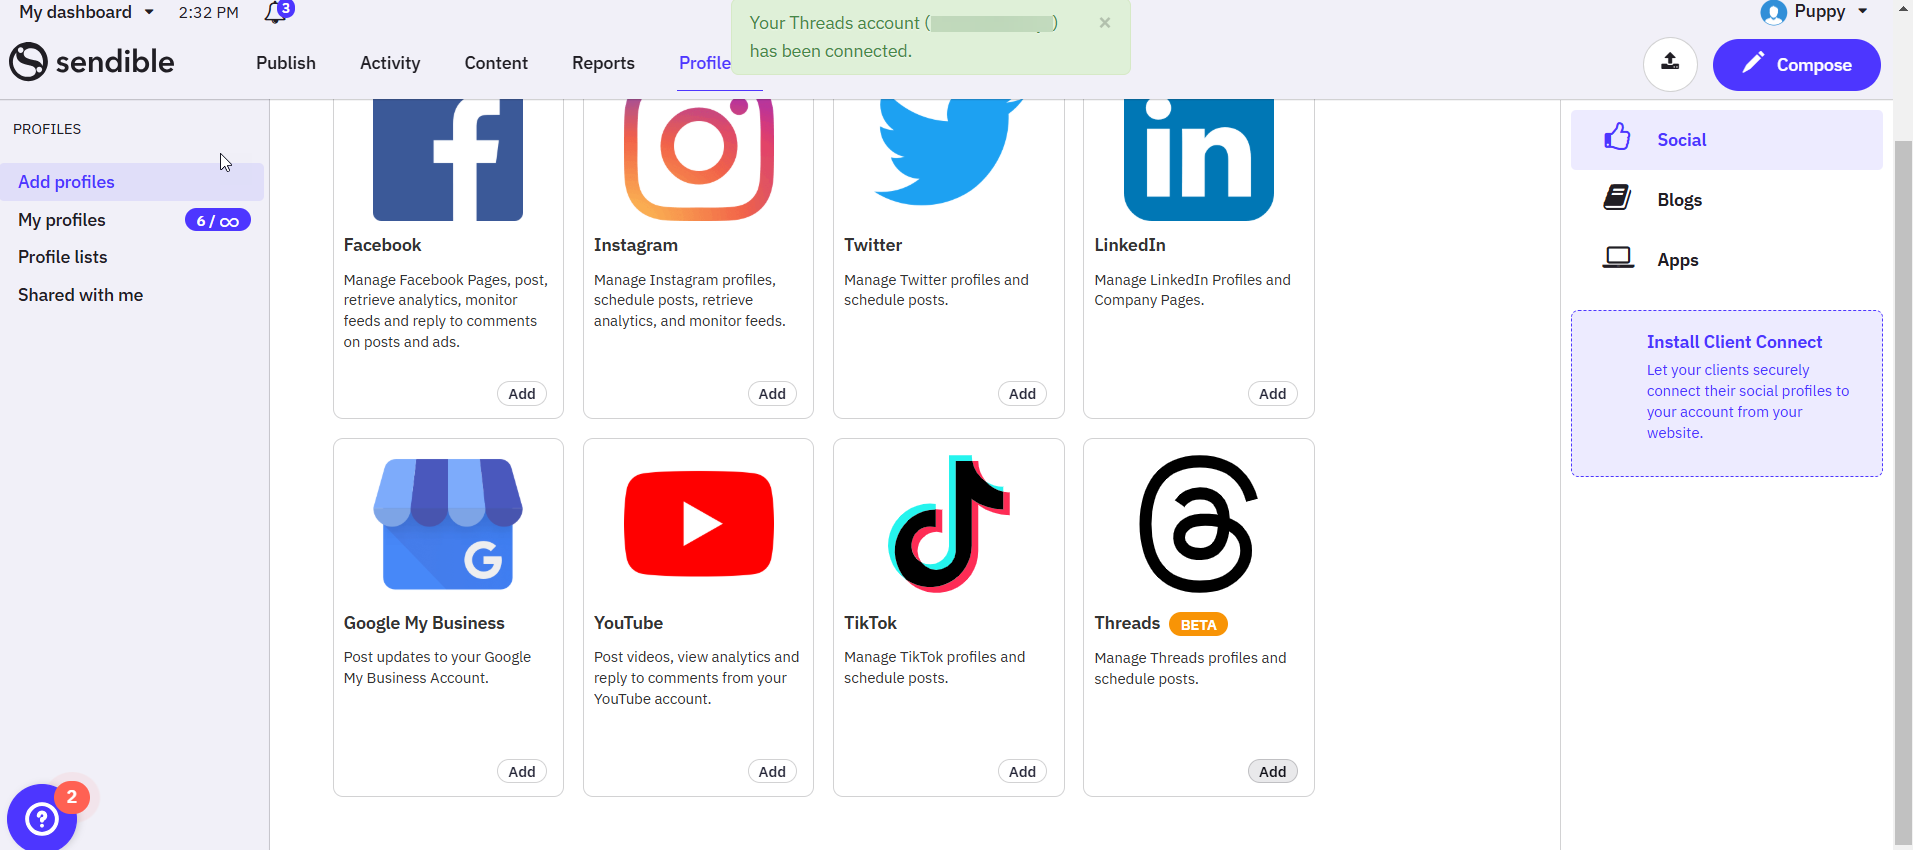Screen dimensions: 1913x850
Task: Click the Facebook card title
Action: pyautogui.click(x=382, y=245)
